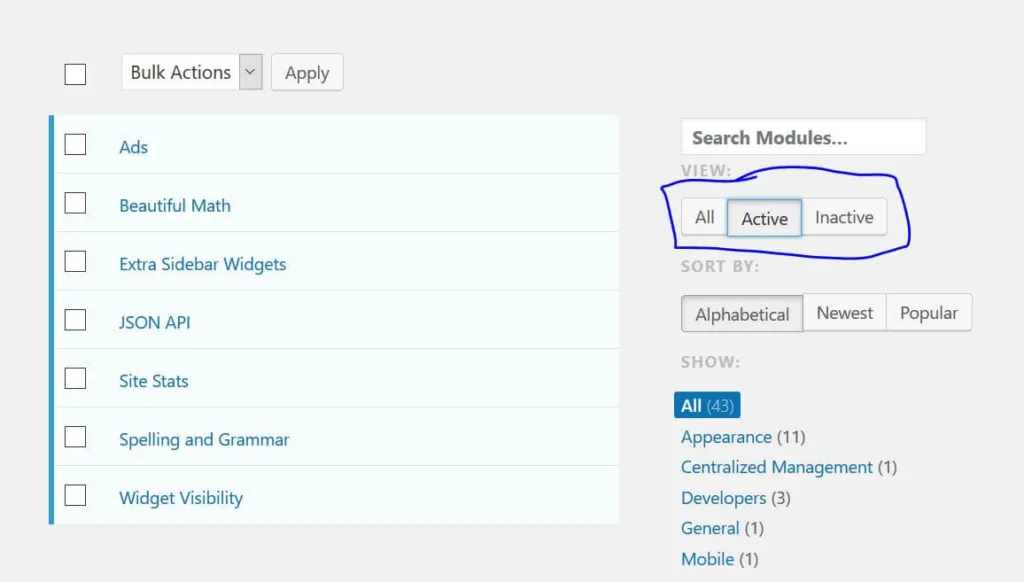Image resolution: width=1024 pixels, height=582 pixels.
Task: Tick the Extra Sidebar Widgets checkbox
Action: (x=75, y=261)
